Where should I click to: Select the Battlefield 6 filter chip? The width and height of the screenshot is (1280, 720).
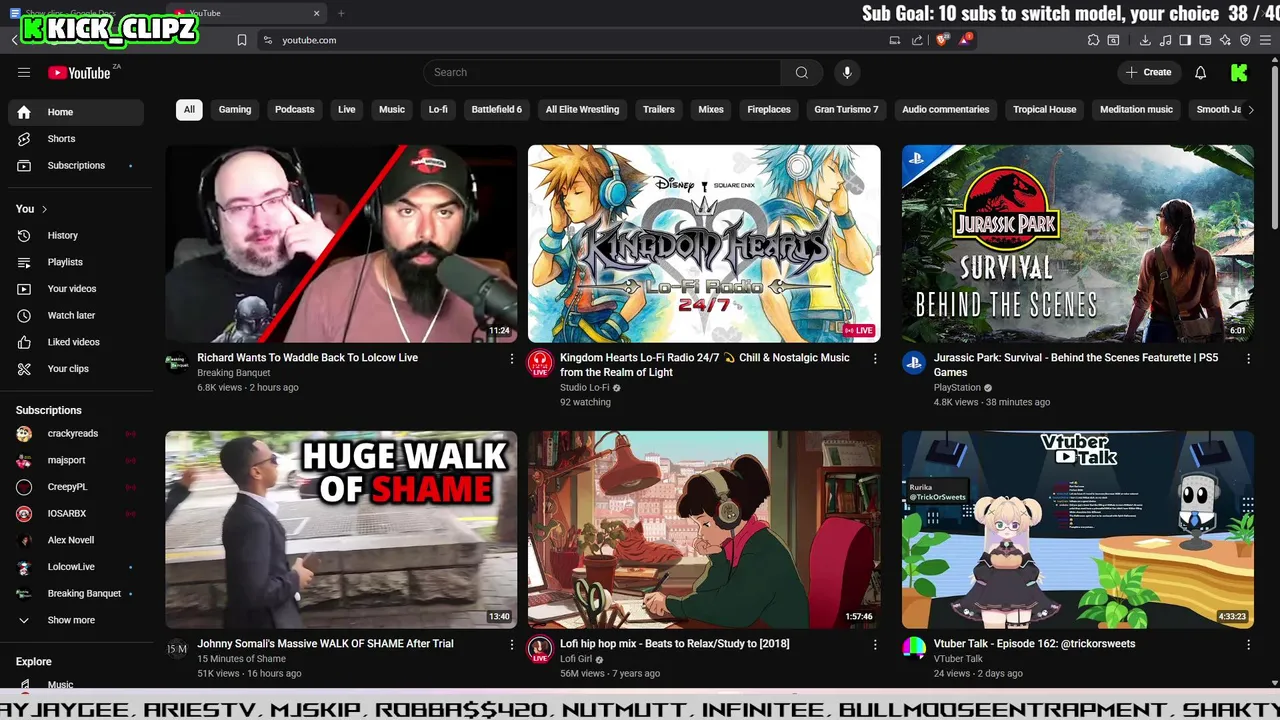(x=497, y=110)
